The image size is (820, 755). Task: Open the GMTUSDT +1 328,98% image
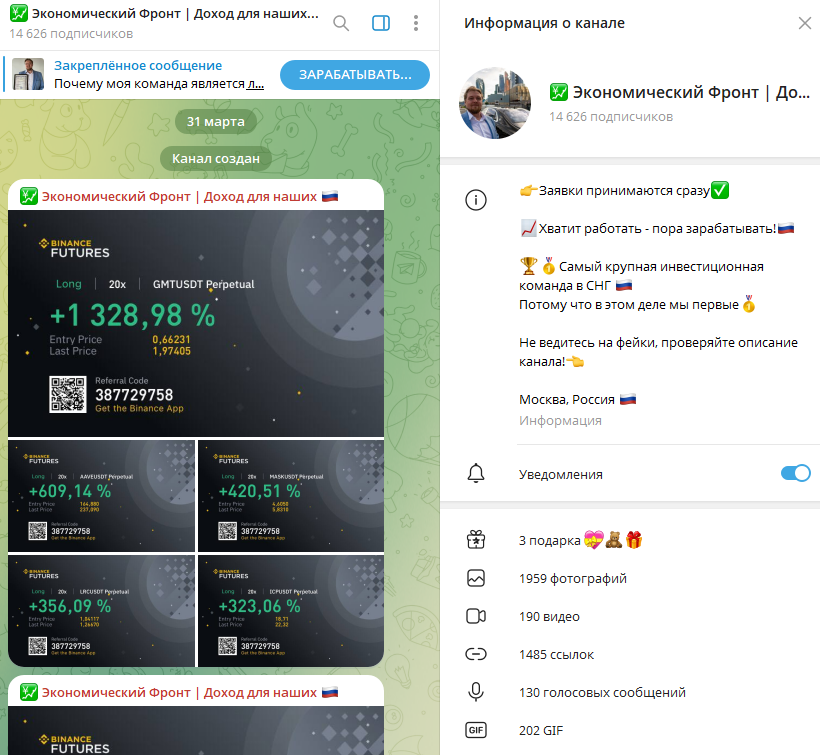[196, 323]
